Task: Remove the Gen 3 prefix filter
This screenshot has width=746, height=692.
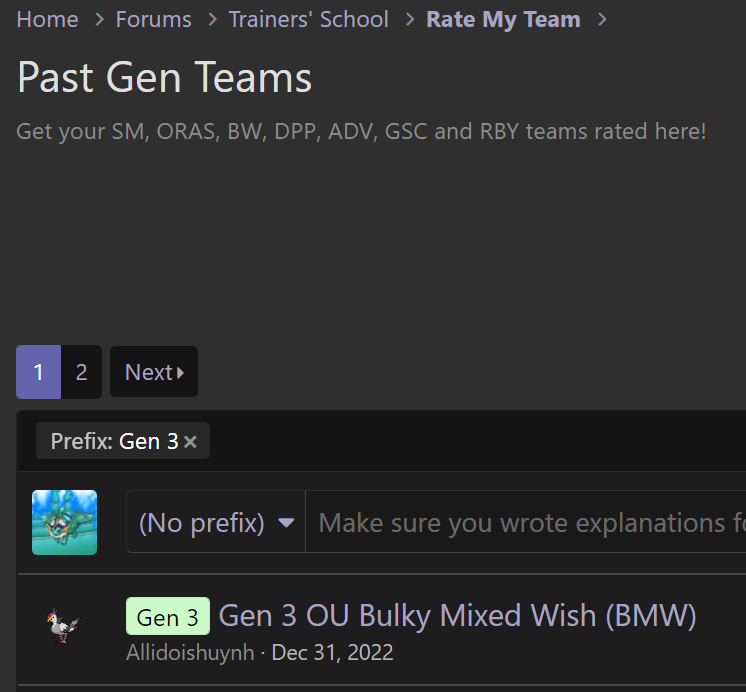Action: click(x=190, y=442)
